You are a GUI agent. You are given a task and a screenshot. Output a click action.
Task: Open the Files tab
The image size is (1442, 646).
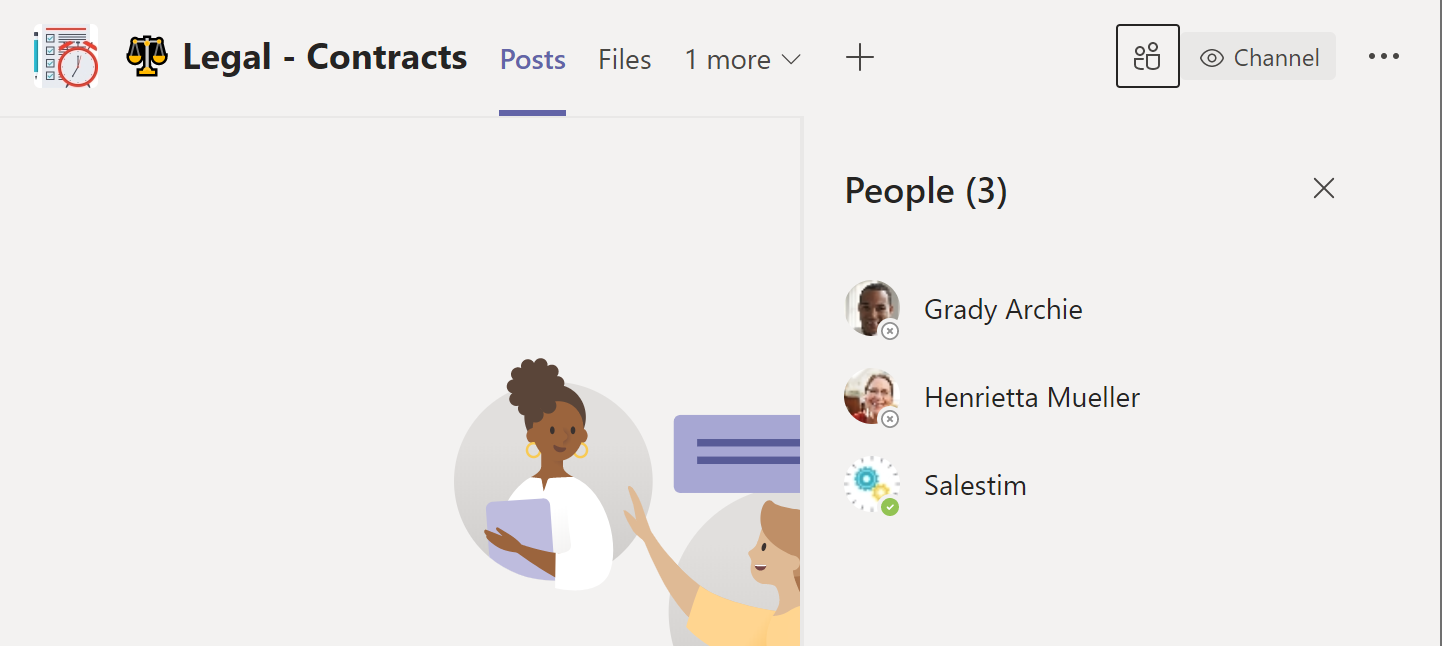(624, 60)
